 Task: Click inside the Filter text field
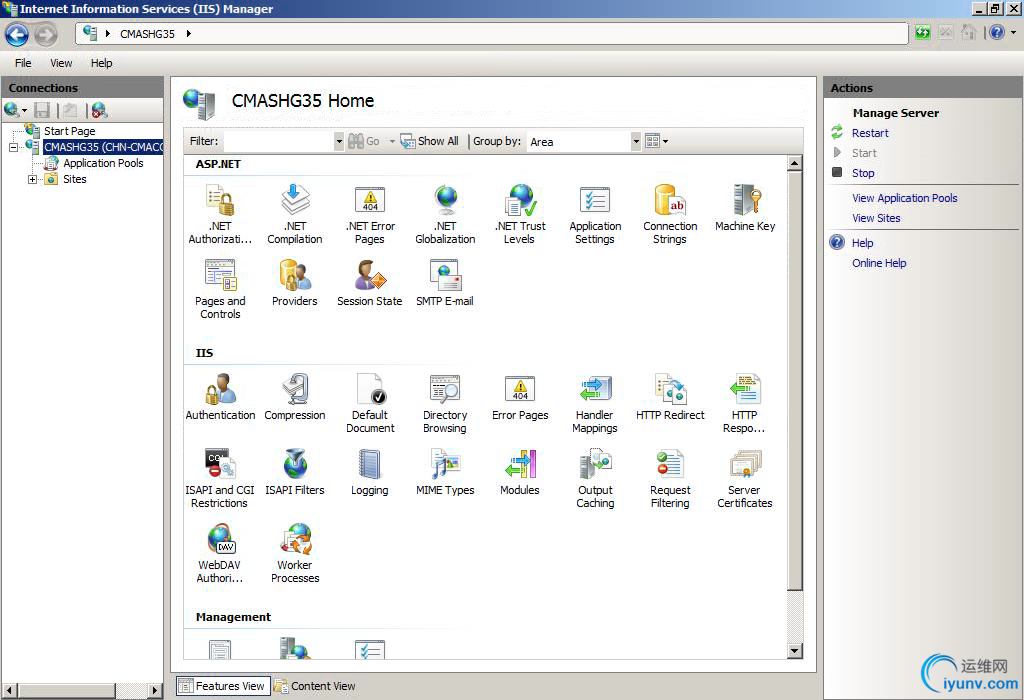279,141
